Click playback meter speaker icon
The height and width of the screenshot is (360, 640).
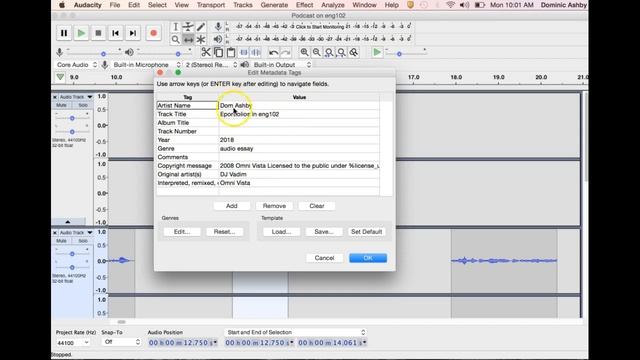[218, 40]
